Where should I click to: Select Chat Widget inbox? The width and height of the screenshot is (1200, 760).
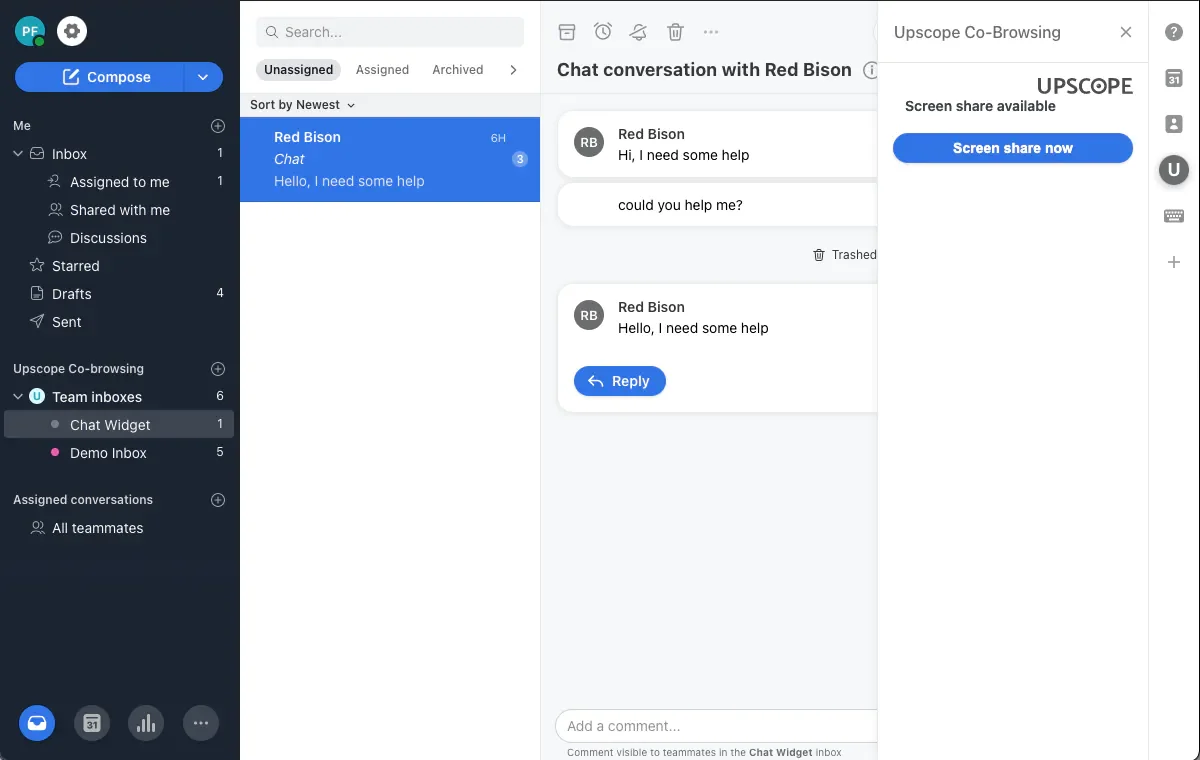click(x=119, y=425)
